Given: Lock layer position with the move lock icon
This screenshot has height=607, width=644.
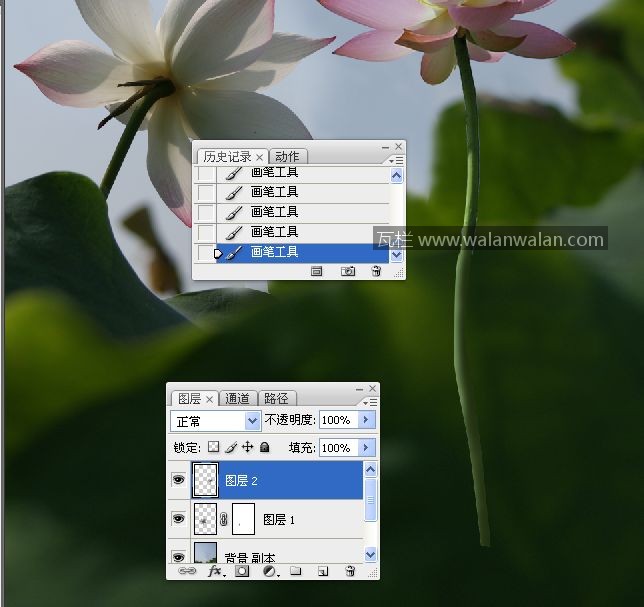Looking at the screenshot, I should [248, 447].
